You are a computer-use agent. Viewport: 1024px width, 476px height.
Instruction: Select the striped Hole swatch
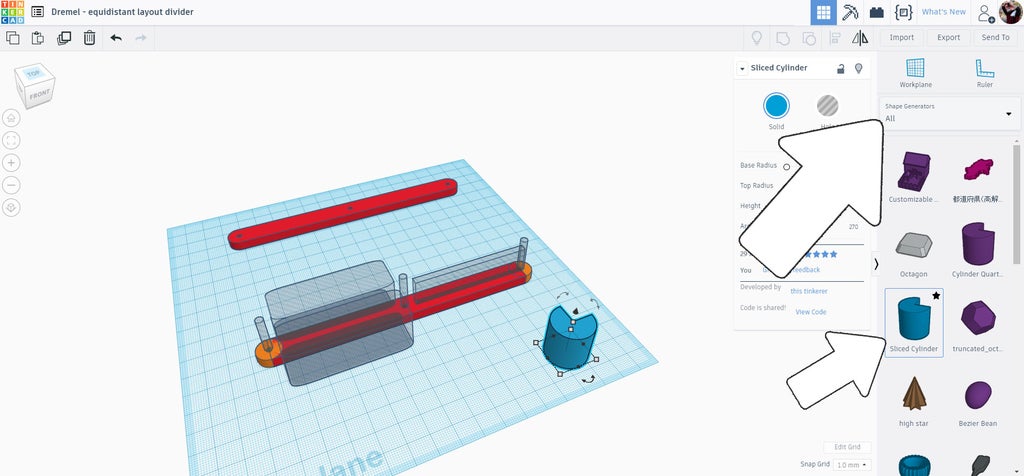827,105
